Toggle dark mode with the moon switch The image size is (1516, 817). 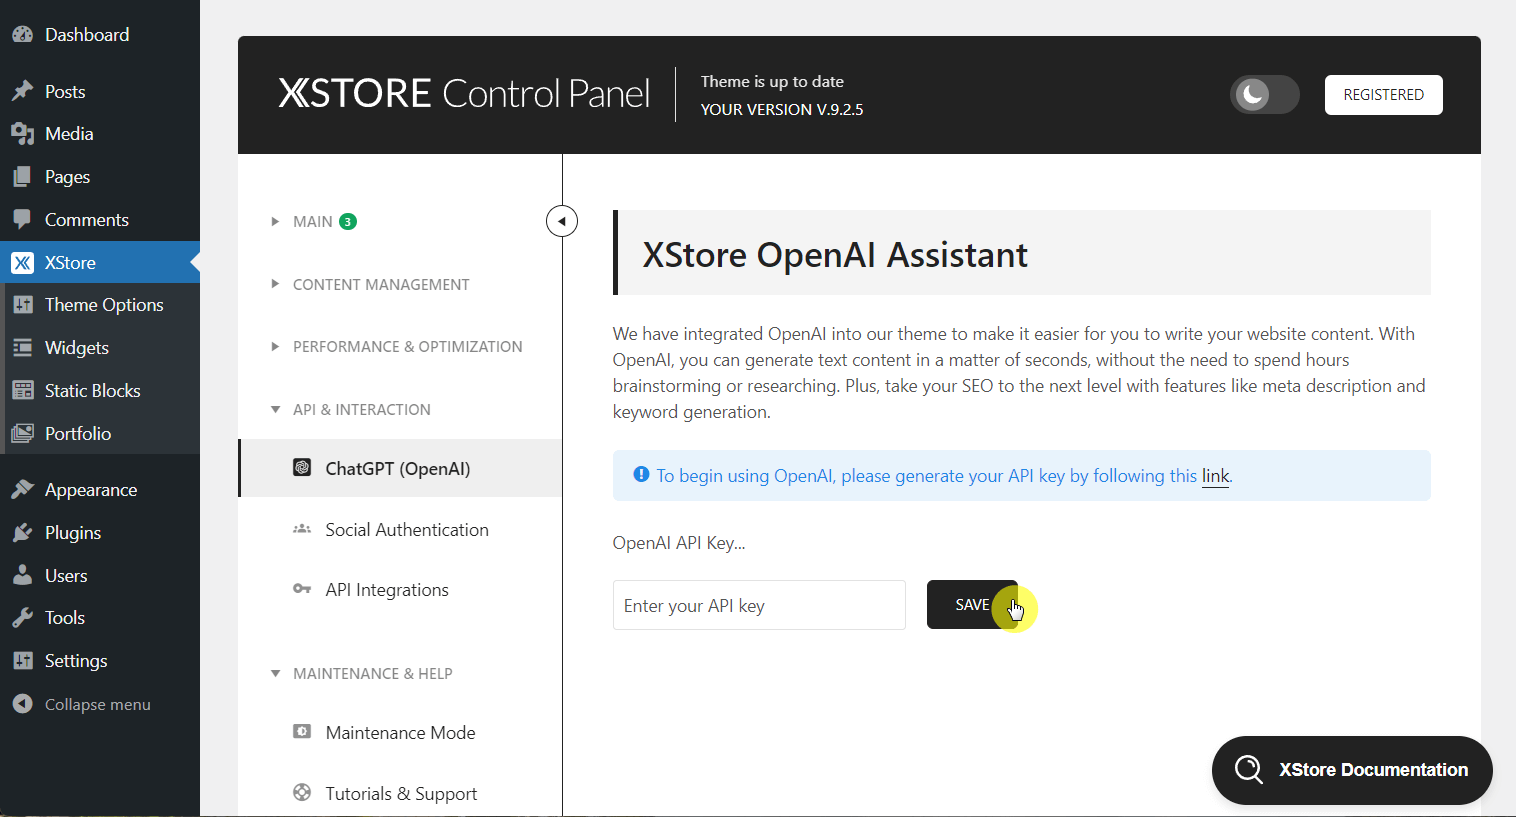1264,94
